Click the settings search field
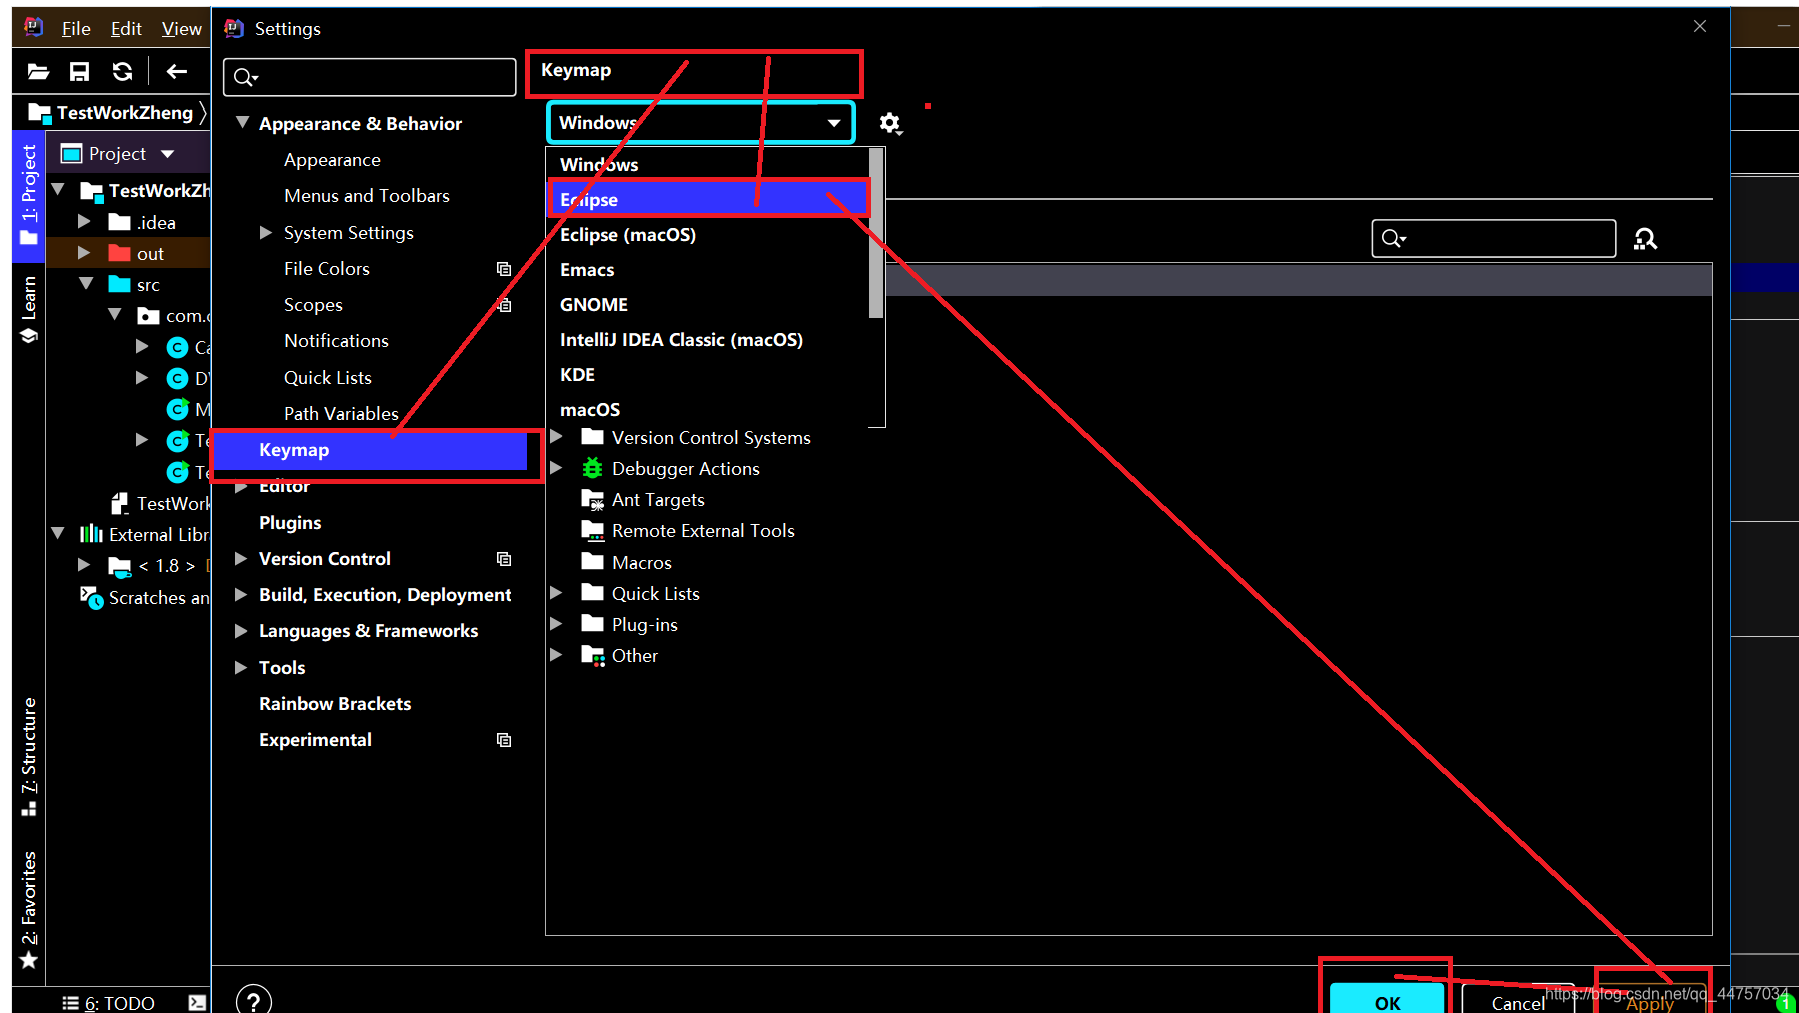The width and height of the screenshot is (1799, 1013). pyautogui.click(x=370, y=77)
